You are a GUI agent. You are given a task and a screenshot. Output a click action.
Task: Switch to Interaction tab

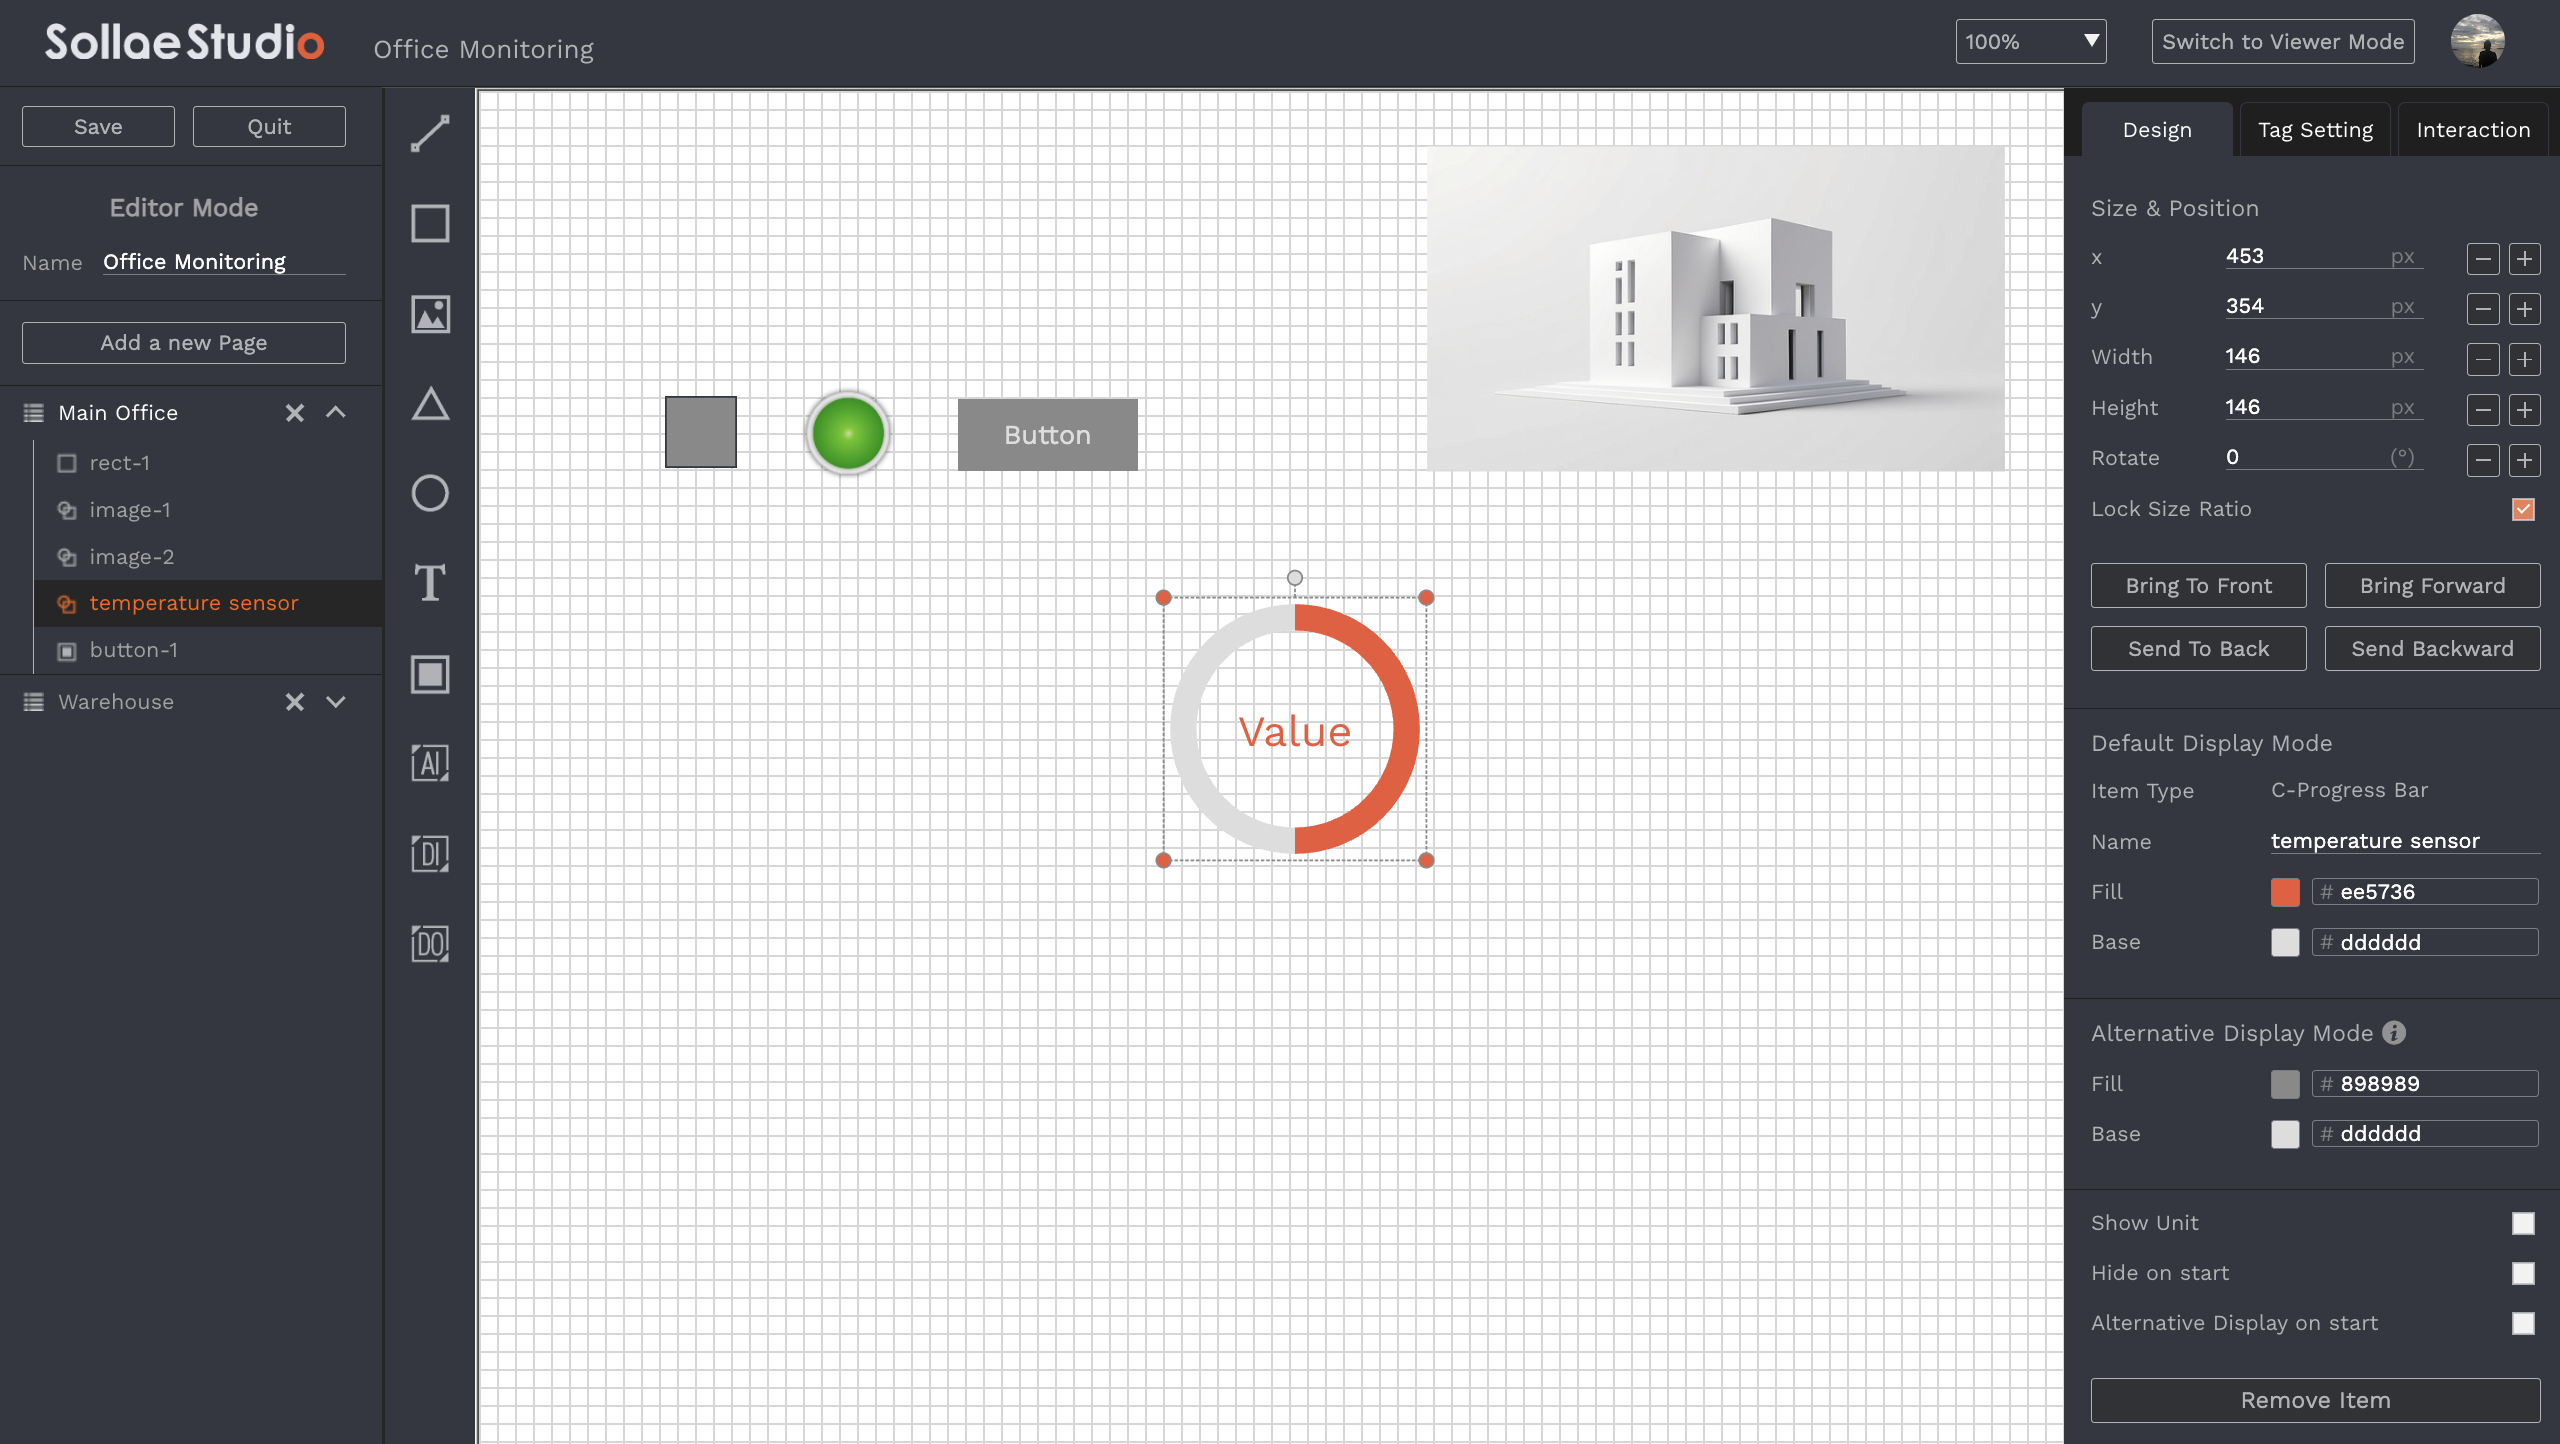[x=2474, y=127]
